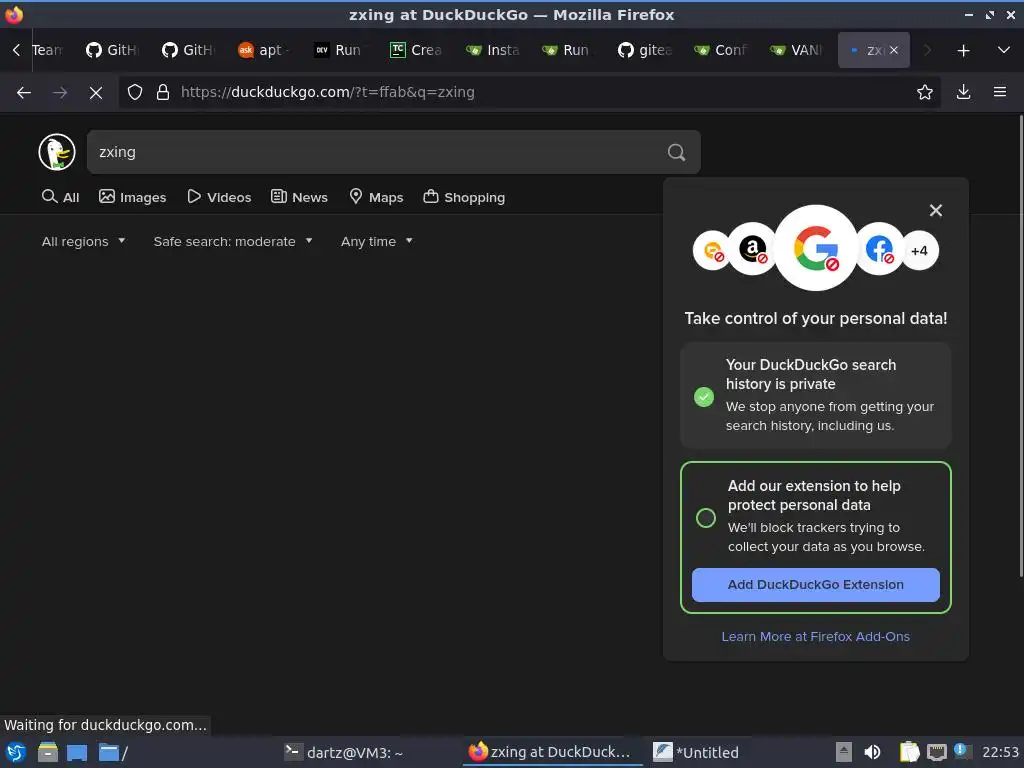Screen dimensions: 1024x768
Task: Switch to the apt askubuntu tab
Action: (264, 50)
